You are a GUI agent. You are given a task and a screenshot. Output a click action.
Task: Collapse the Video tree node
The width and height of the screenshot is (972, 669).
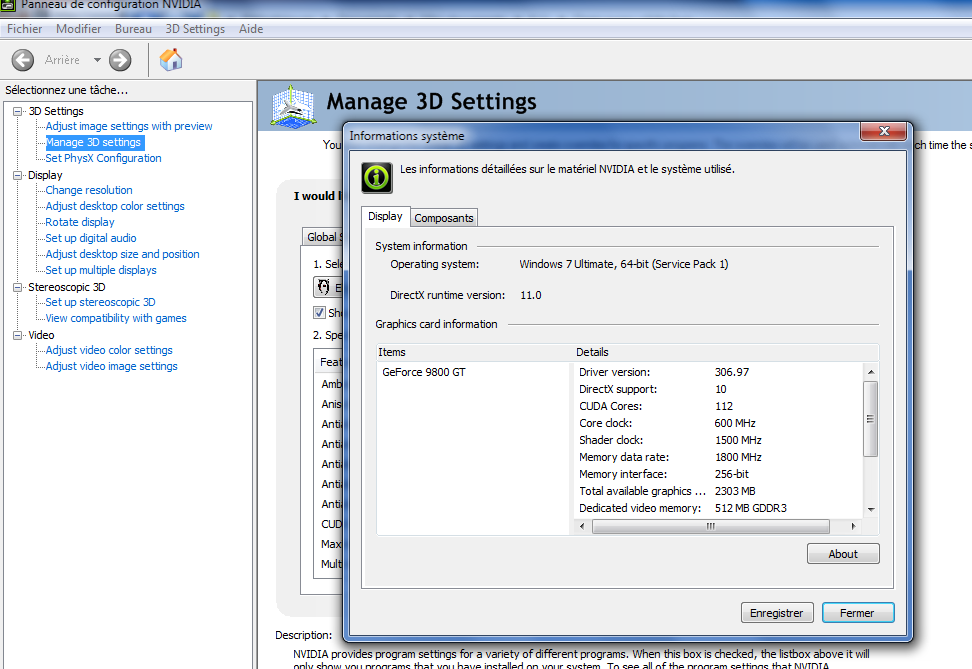[17, 335]
